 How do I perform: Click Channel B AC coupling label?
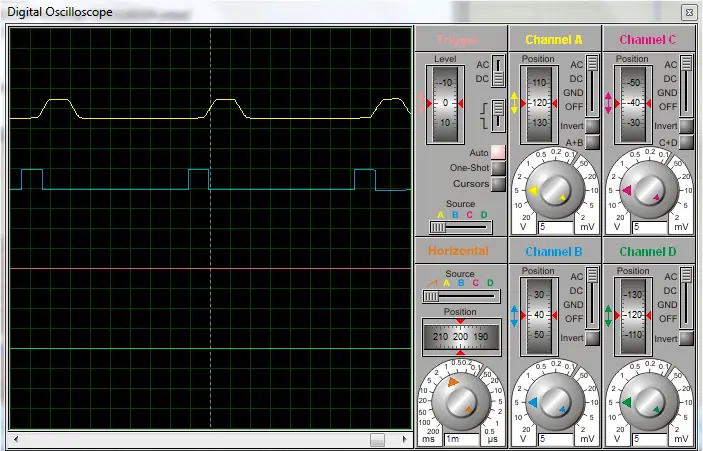point(576,277)
